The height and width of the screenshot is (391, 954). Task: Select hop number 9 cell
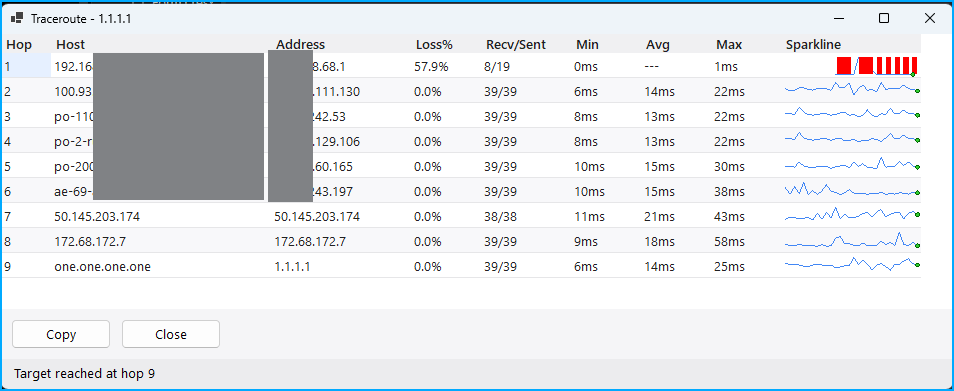(x=26, y=266)
